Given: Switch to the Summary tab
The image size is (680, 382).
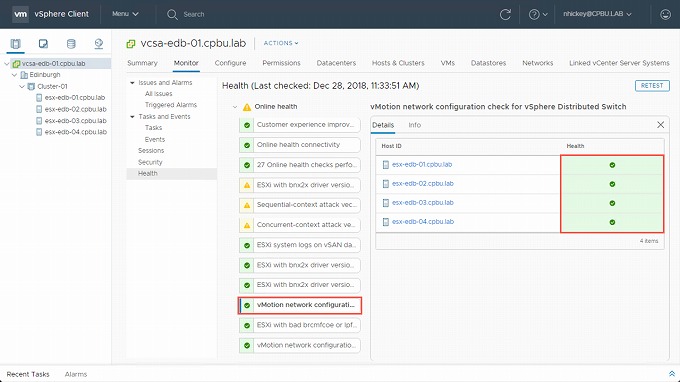Looking at the screenshot, I should point(142,63).
